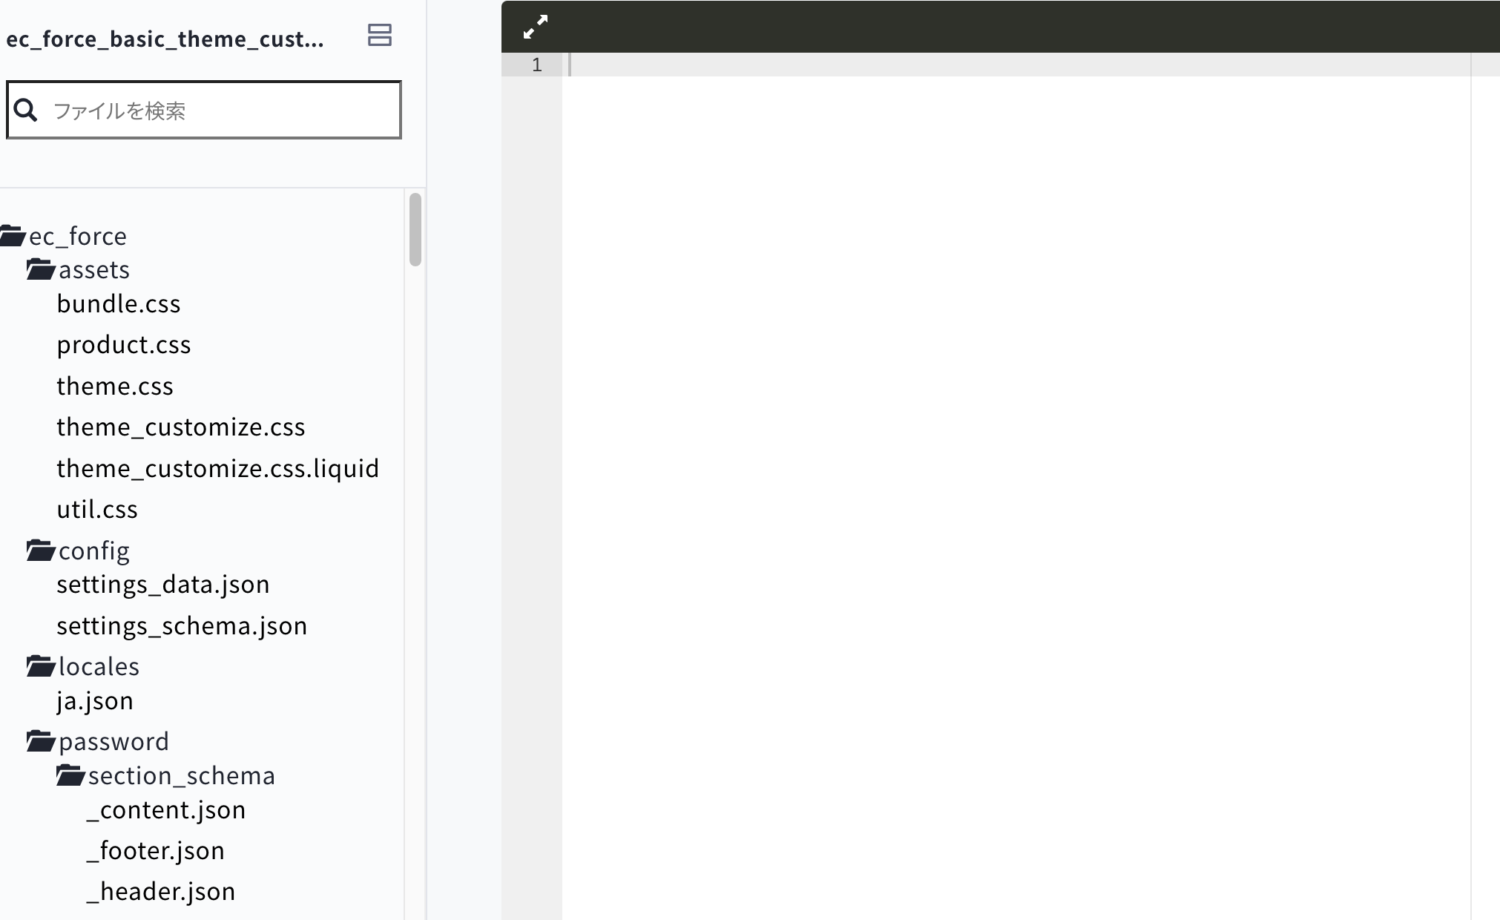Open settings_data.json file
The image size is (1500, 920).
tap(163, 584)
